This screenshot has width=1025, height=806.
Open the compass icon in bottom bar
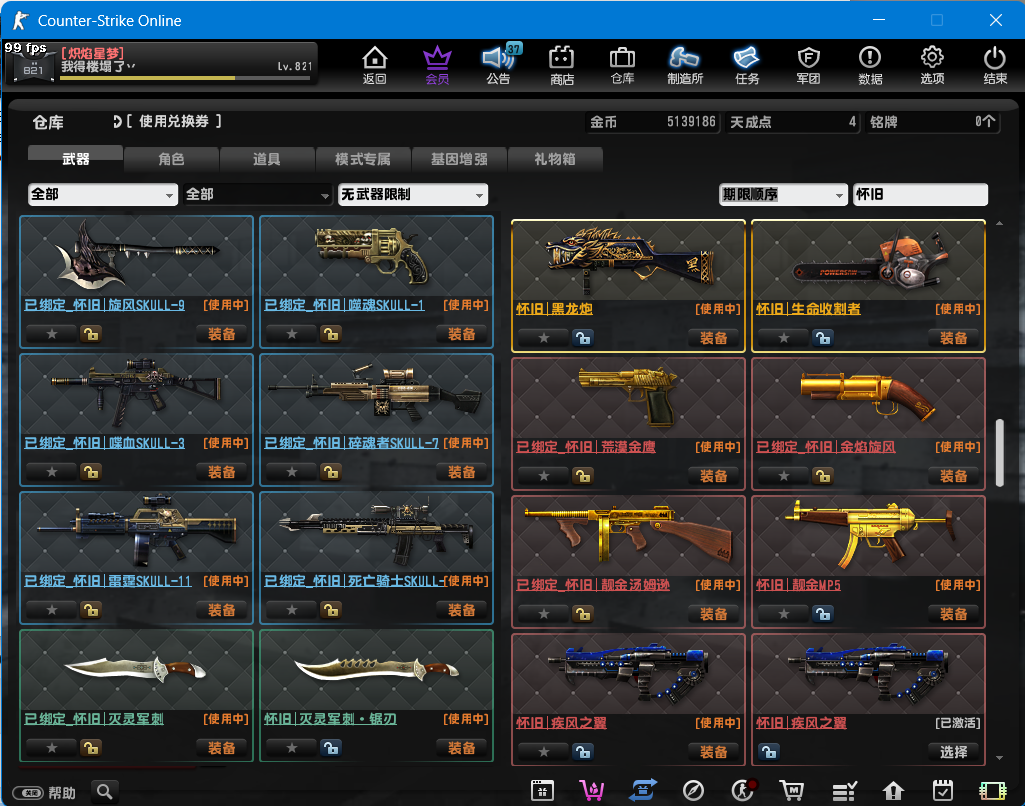(693, 790)
